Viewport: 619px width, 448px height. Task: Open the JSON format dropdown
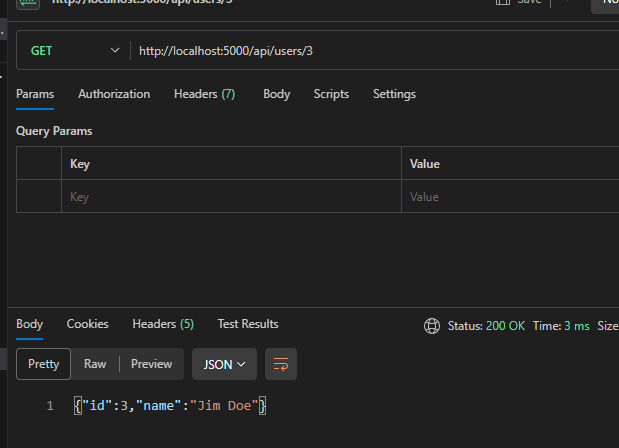(x=224, y=364)
